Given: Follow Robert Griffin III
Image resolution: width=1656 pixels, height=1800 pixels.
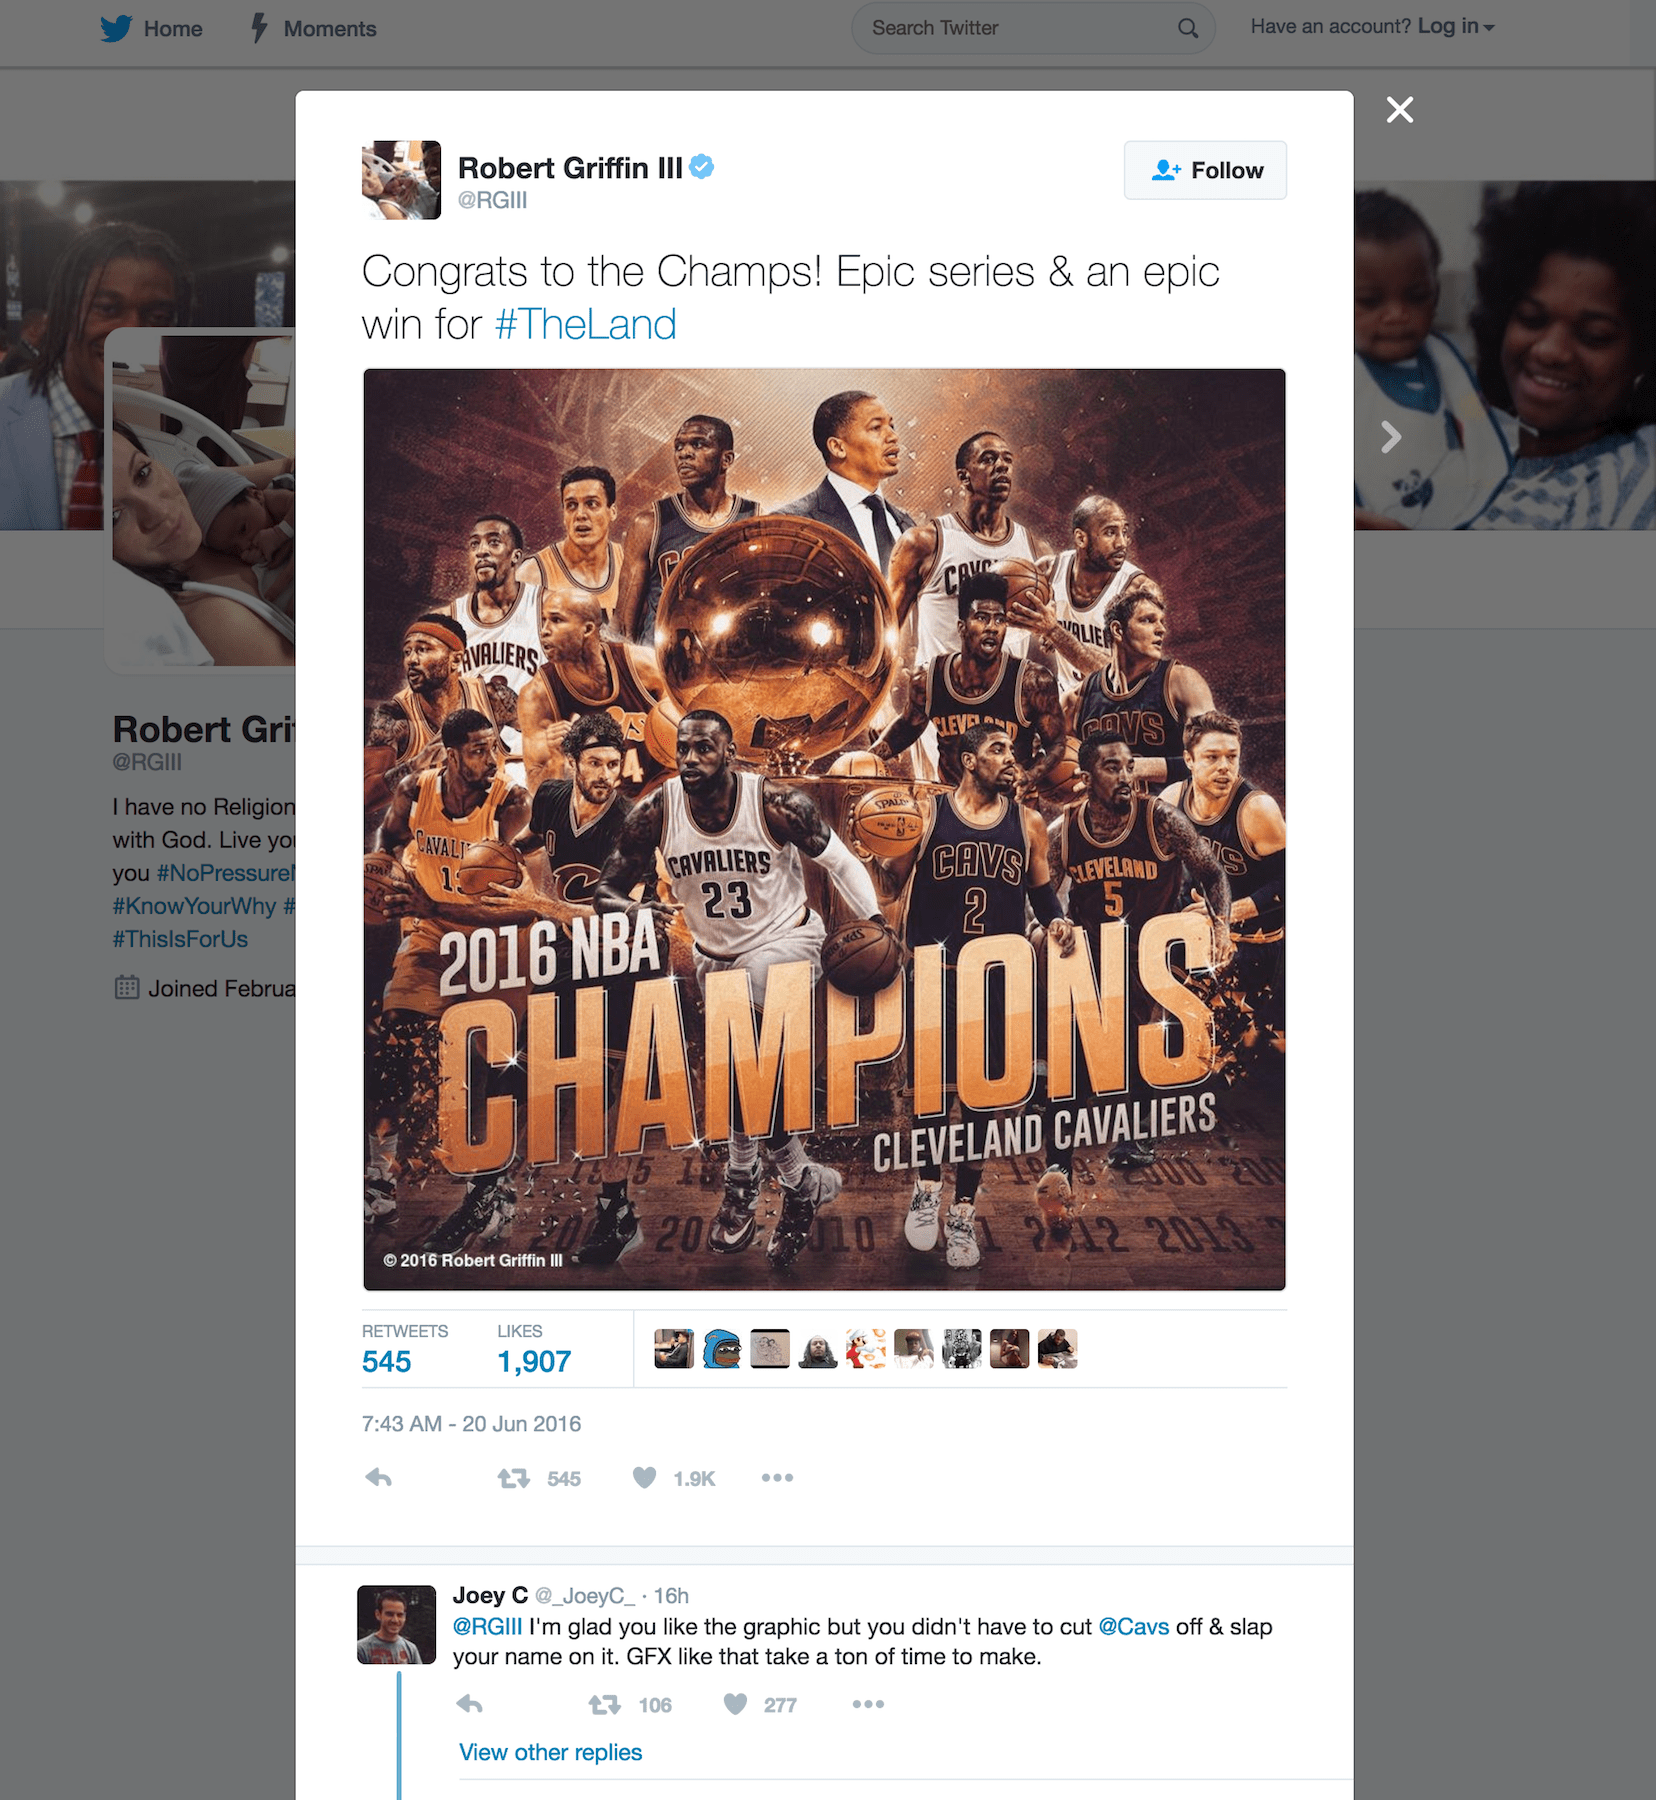Looking at the screenshot, I should point(1205,170).
